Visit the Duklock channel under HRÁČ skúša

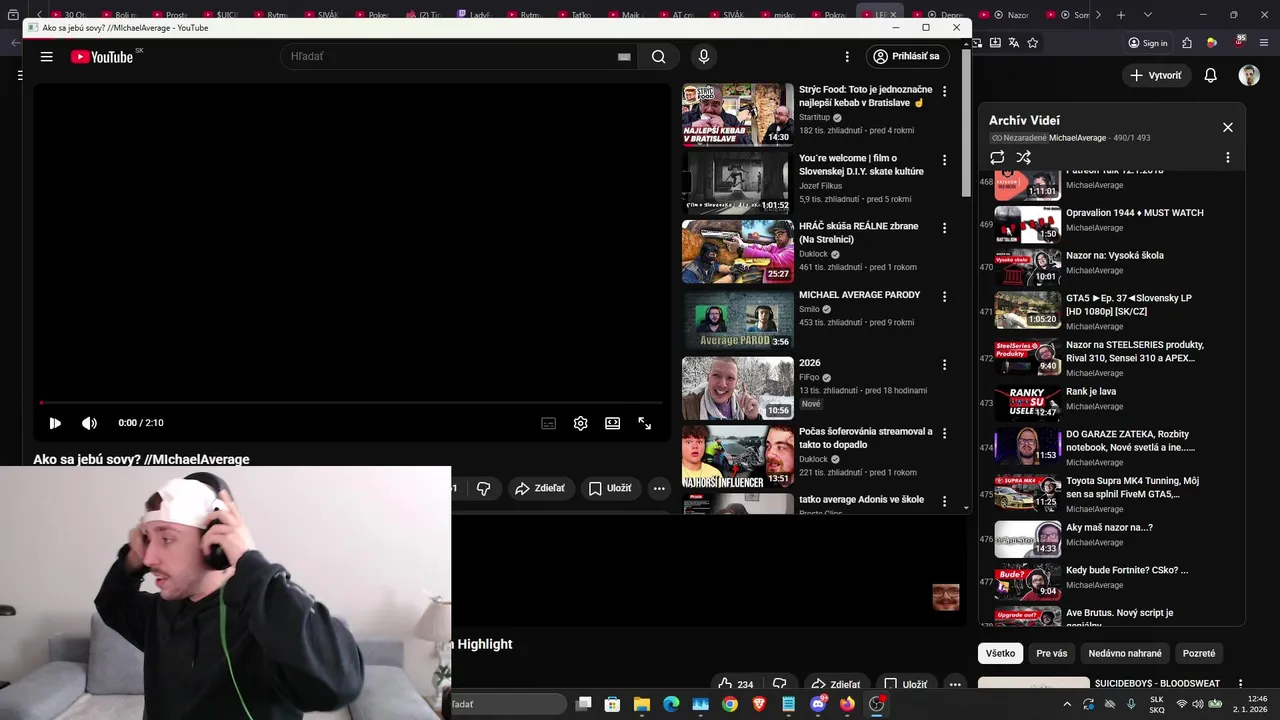click(813, 254)
